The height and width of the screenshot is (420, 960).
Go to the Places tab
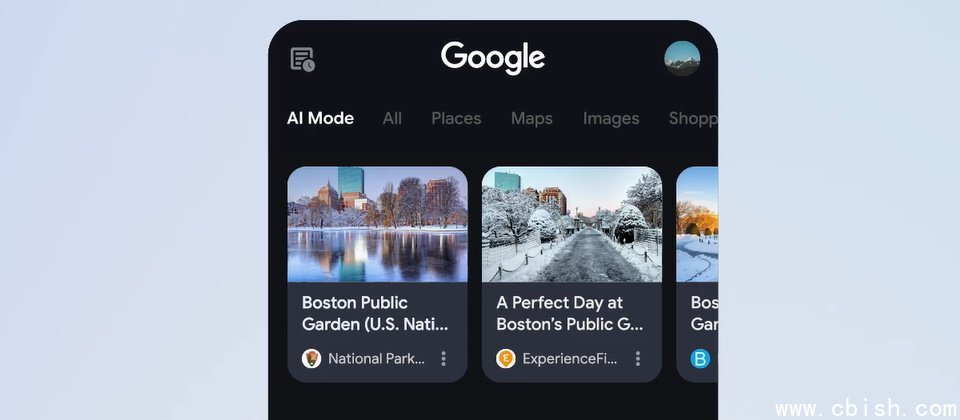click(x=456, y=118)
